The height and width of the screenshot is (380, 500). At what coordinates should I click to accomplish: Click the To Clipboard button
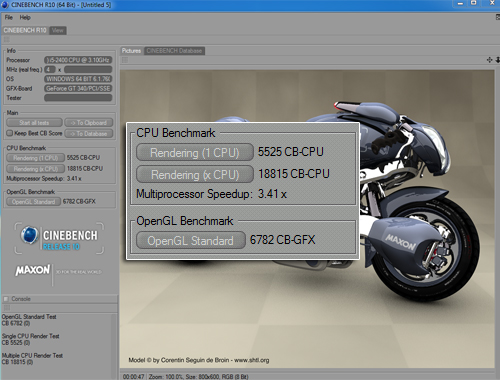pyautogui.click(x=89, y=123)
